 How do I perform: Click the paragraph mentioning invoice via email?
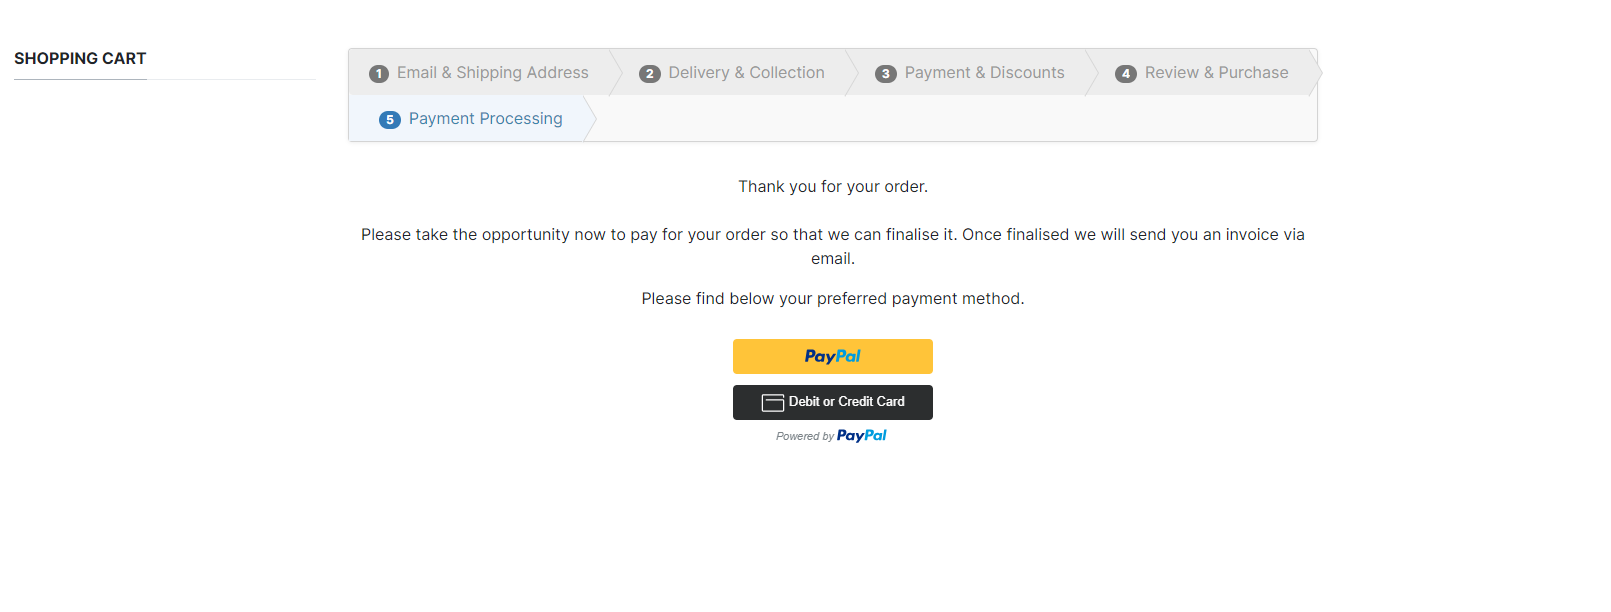pyautogui.click(x=832, y=235)
